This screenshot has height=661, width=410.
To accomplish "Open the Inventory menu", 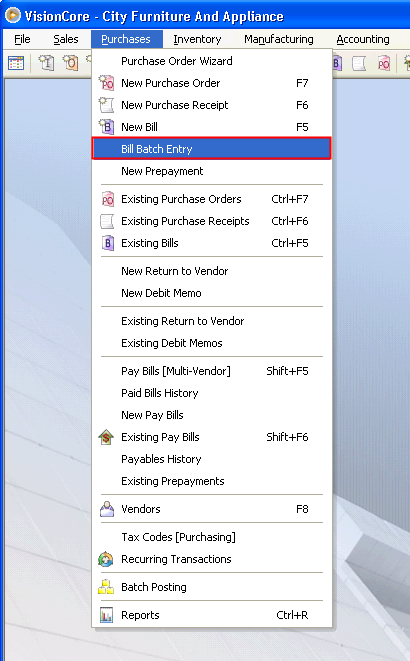I will point(197,39).
